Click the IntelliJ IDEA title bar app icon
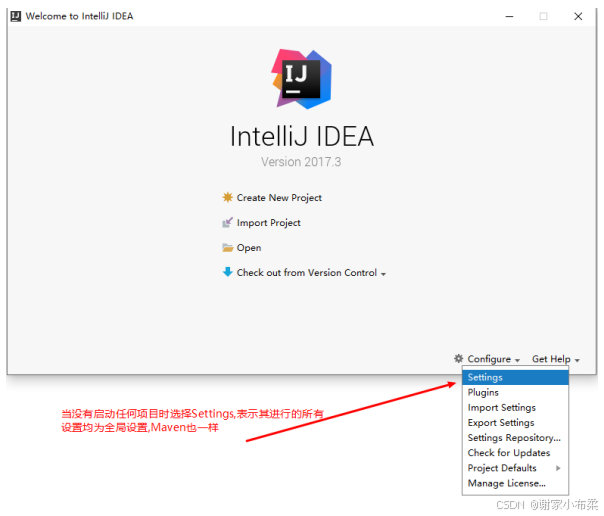Viewport: 604px width, 516px height. click(x=16, y=16)
